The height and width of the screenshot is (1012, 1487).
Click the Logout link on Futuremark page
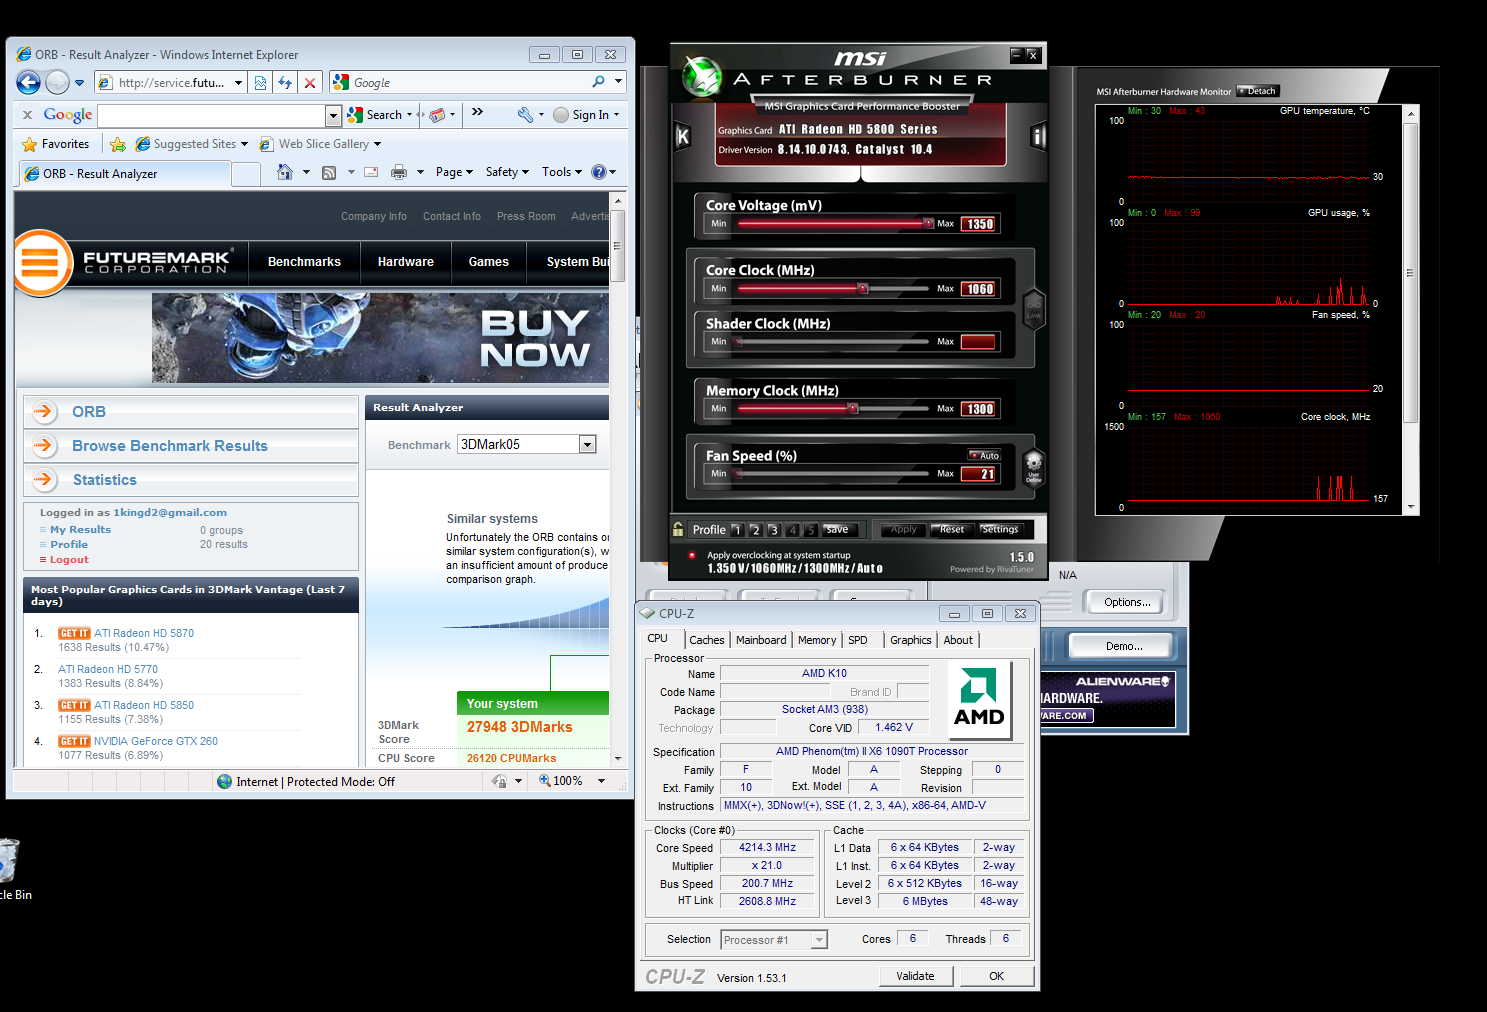click(x=69, y=560)
